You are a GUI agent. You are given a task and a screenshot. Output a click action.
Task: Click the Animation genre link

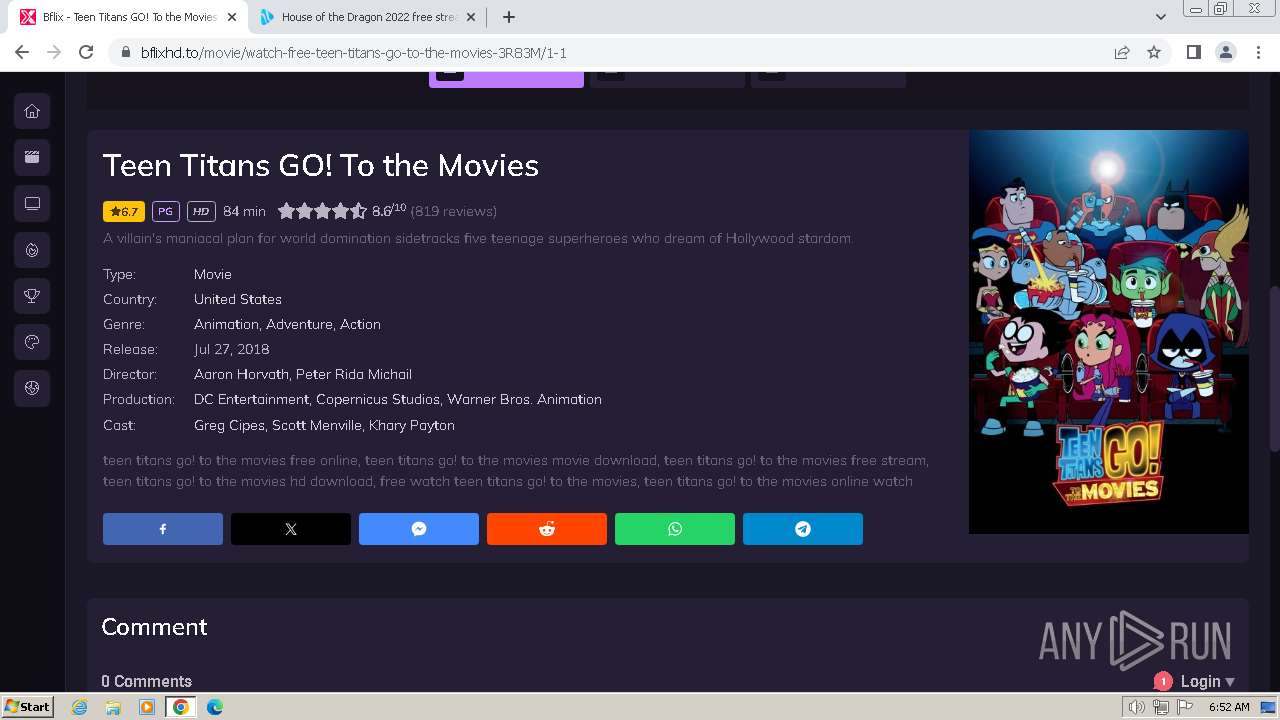(226, 324)
